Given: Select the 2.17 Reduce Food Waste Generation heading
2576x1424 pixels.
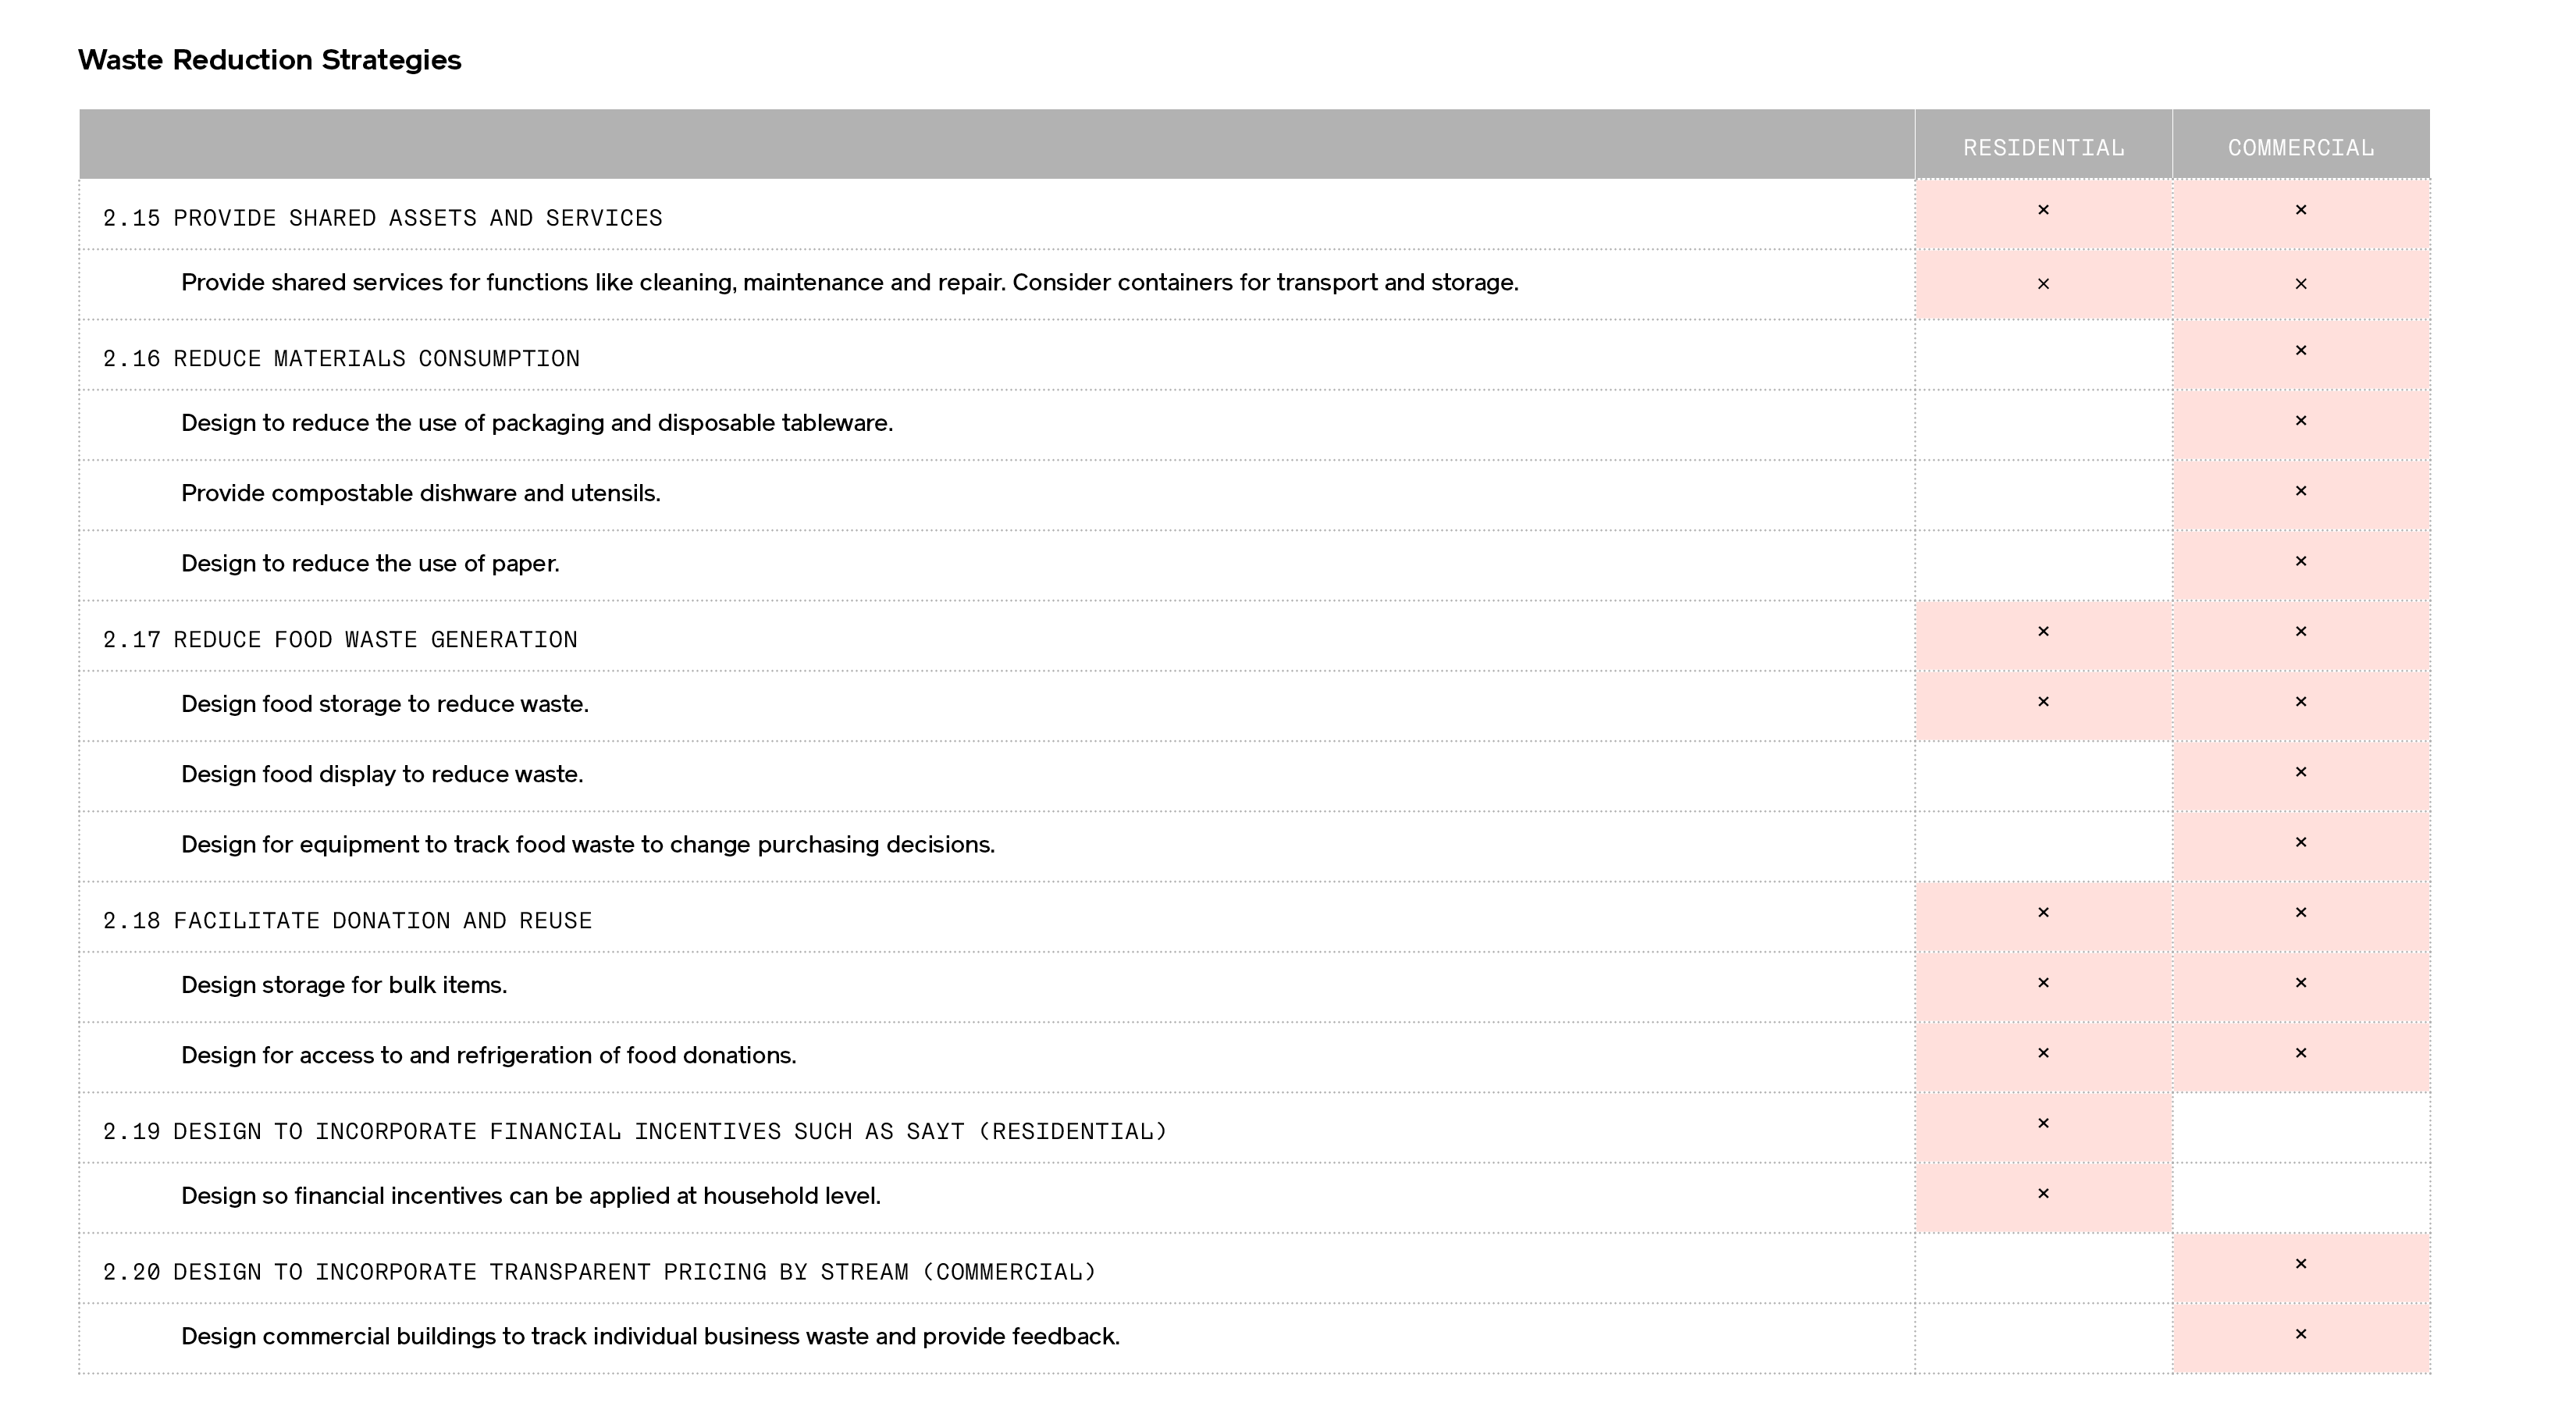Looking at the screenshot, I should pos(340,639).
